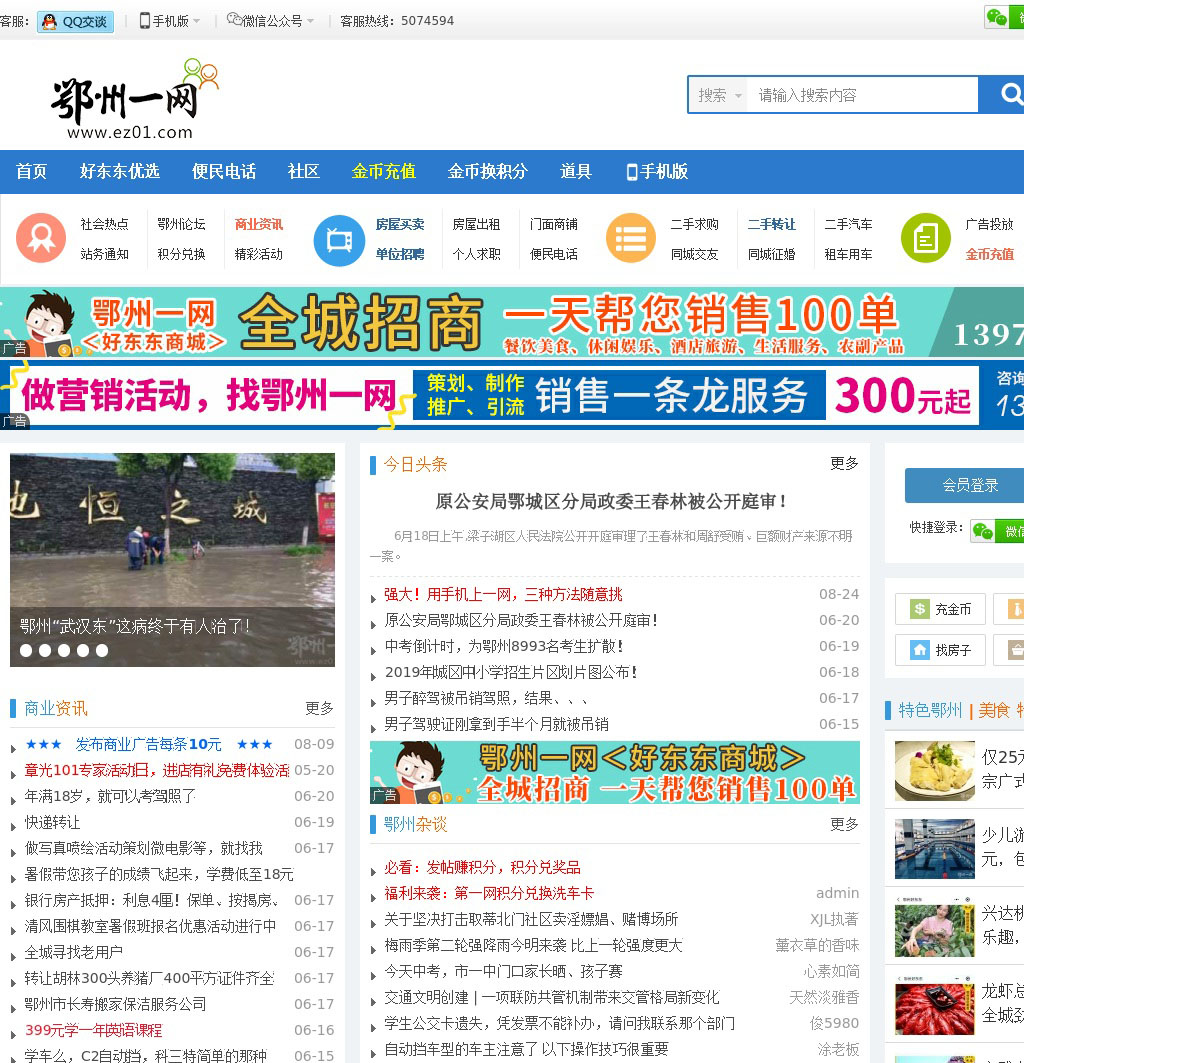1200x1063 pixels.
Task: Select the last carousel dot indicator
Action: click(102, 650)
